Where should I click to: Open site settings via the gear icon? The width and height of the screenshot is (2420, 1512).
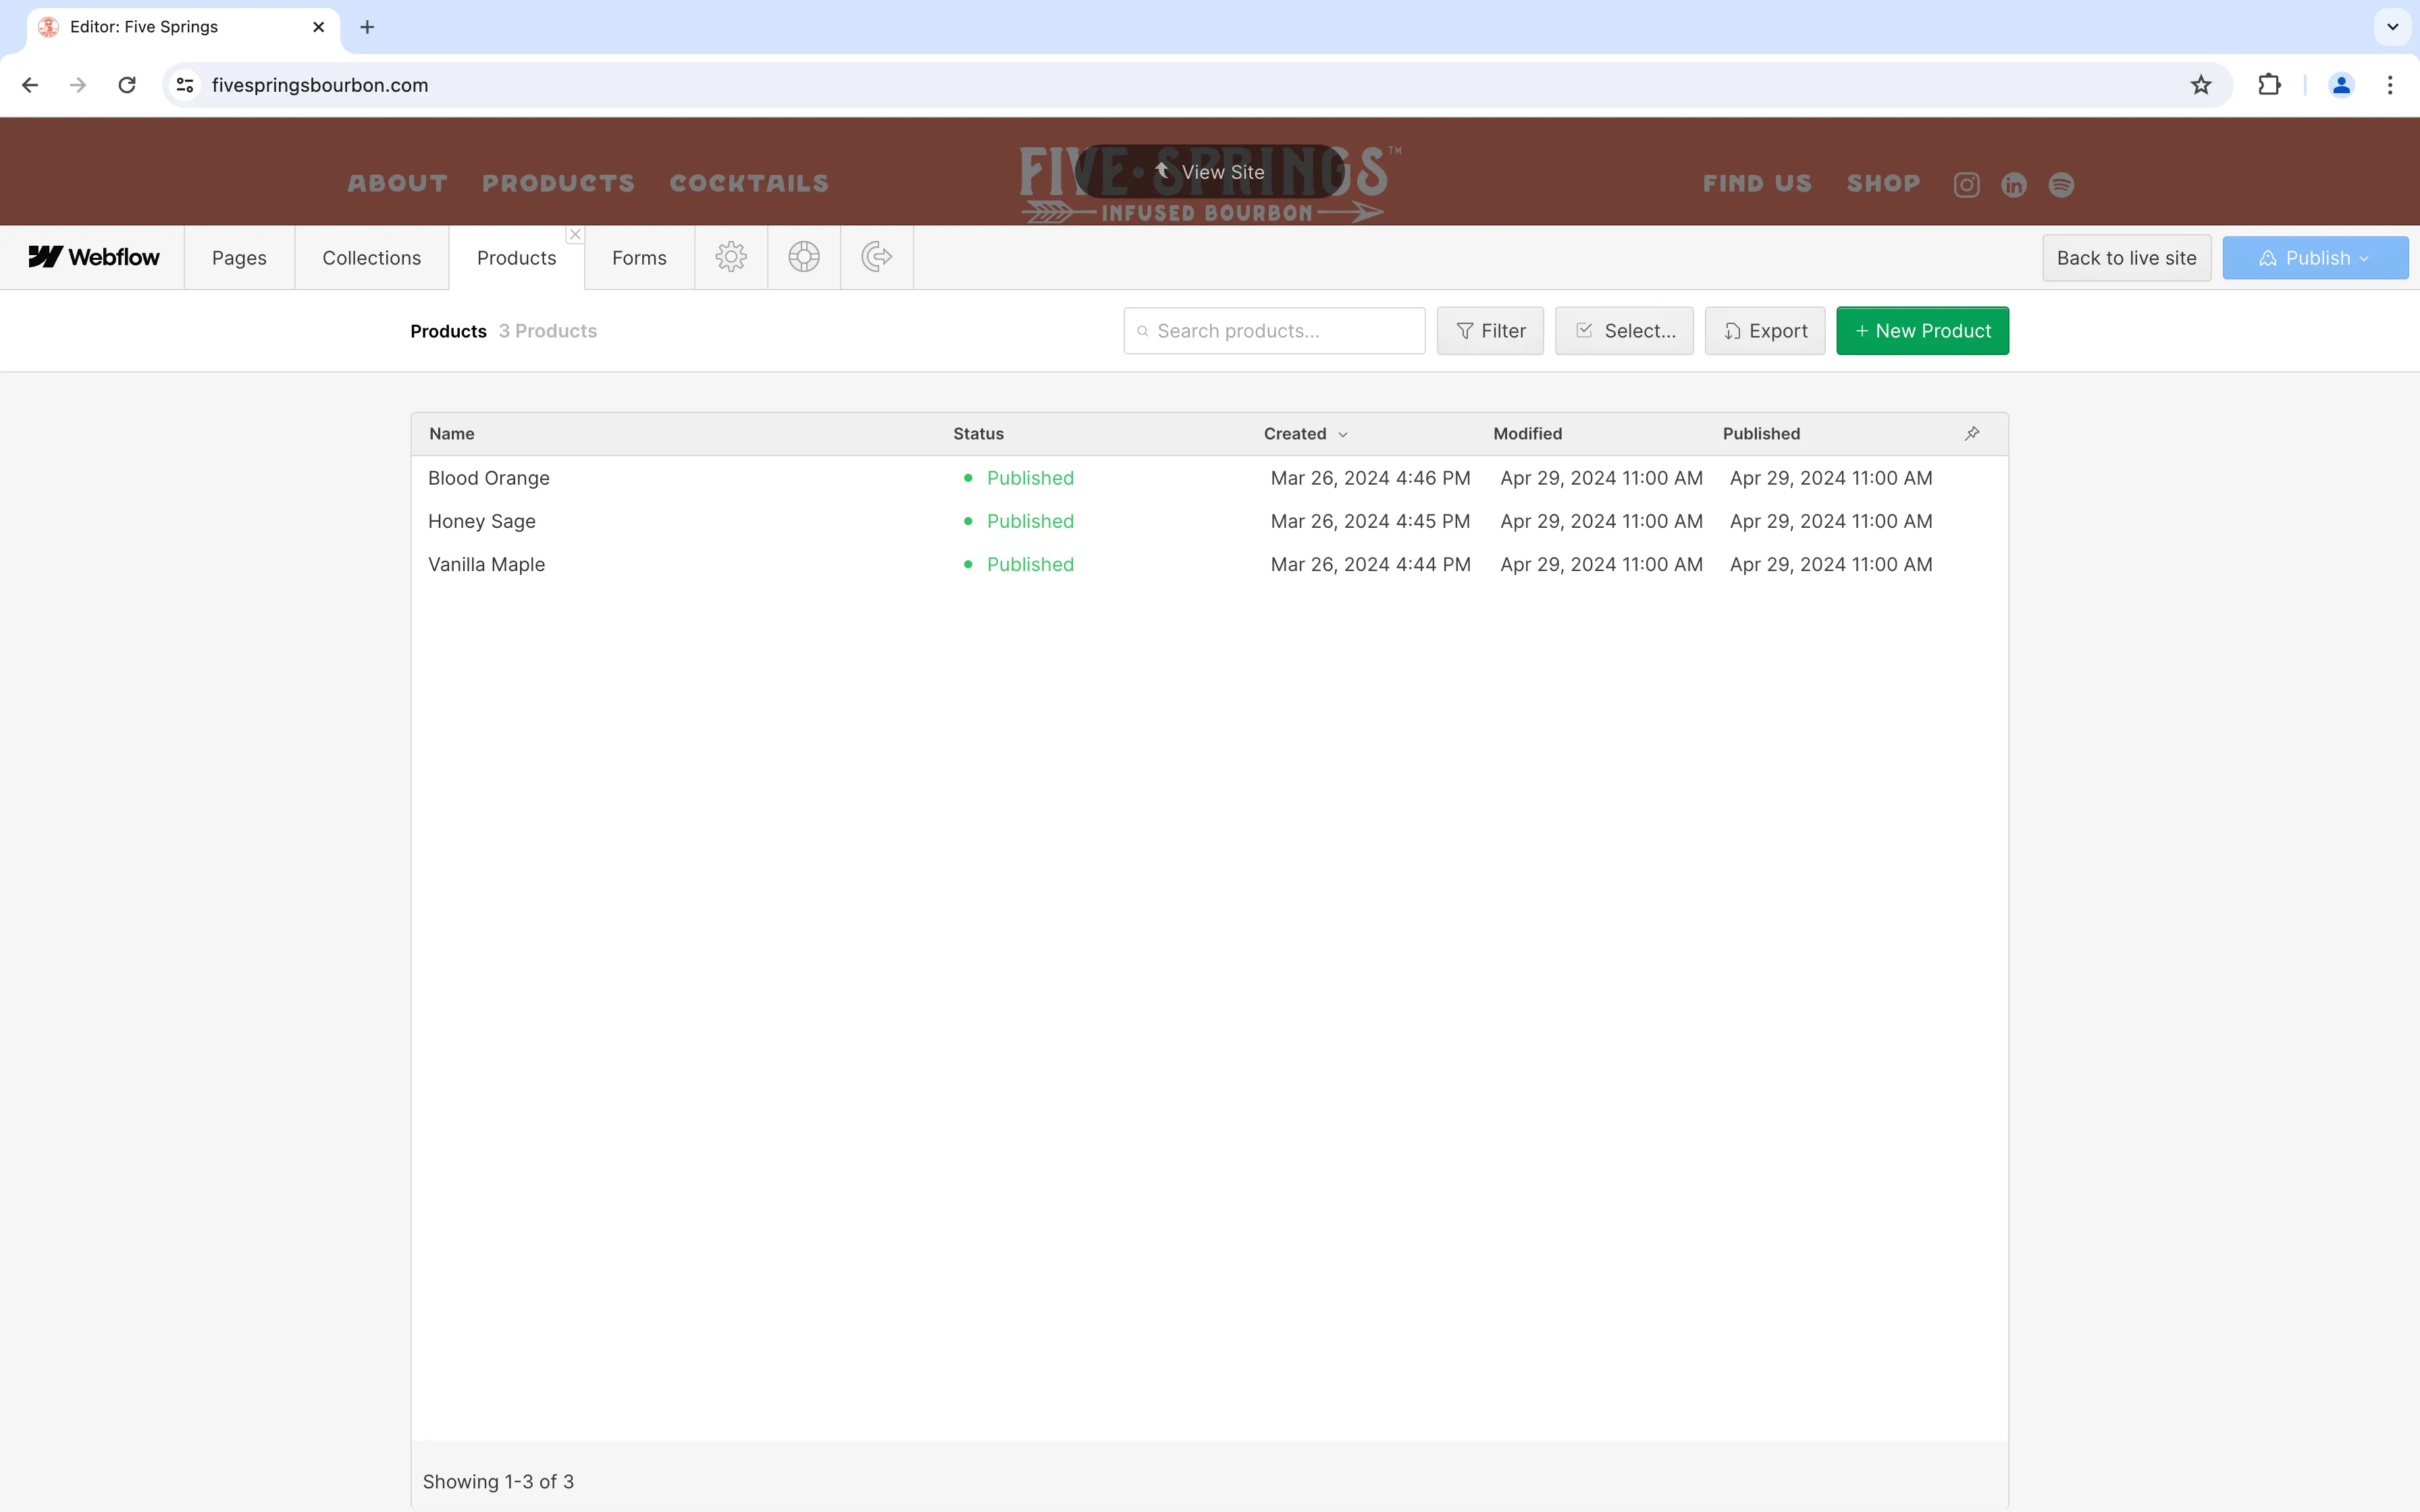730,257
